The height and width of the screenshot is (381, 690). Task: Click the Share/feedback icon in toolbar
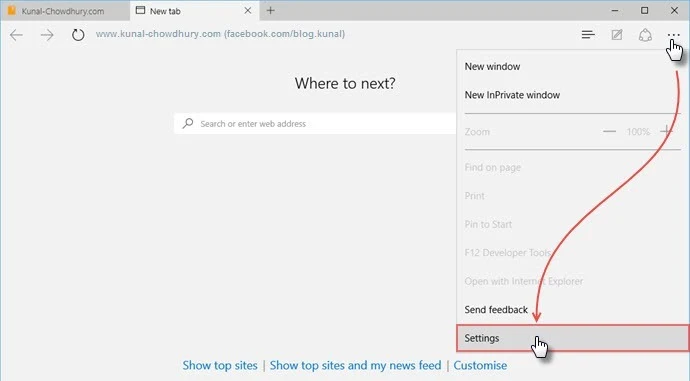(x=645, y=35)
